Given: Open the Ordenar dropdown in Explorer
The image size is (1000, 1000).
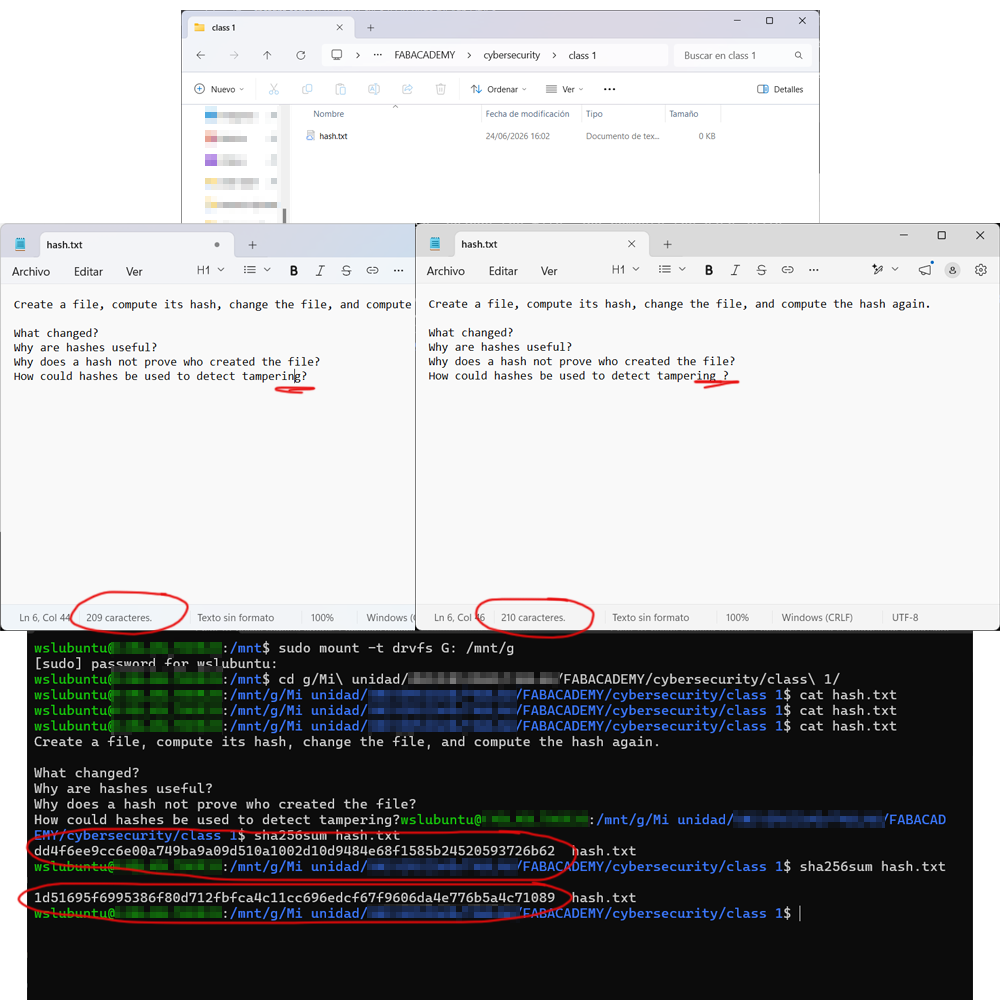Looking at the screenshot, I should click(499, 89).
